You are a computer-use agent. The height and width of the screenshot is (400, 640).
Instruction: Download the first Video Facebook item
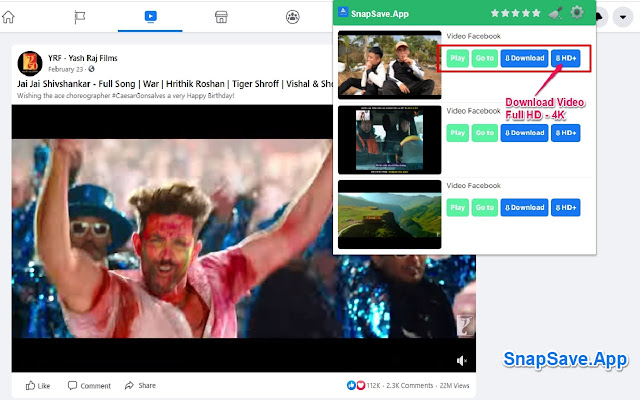coord(524,58)
